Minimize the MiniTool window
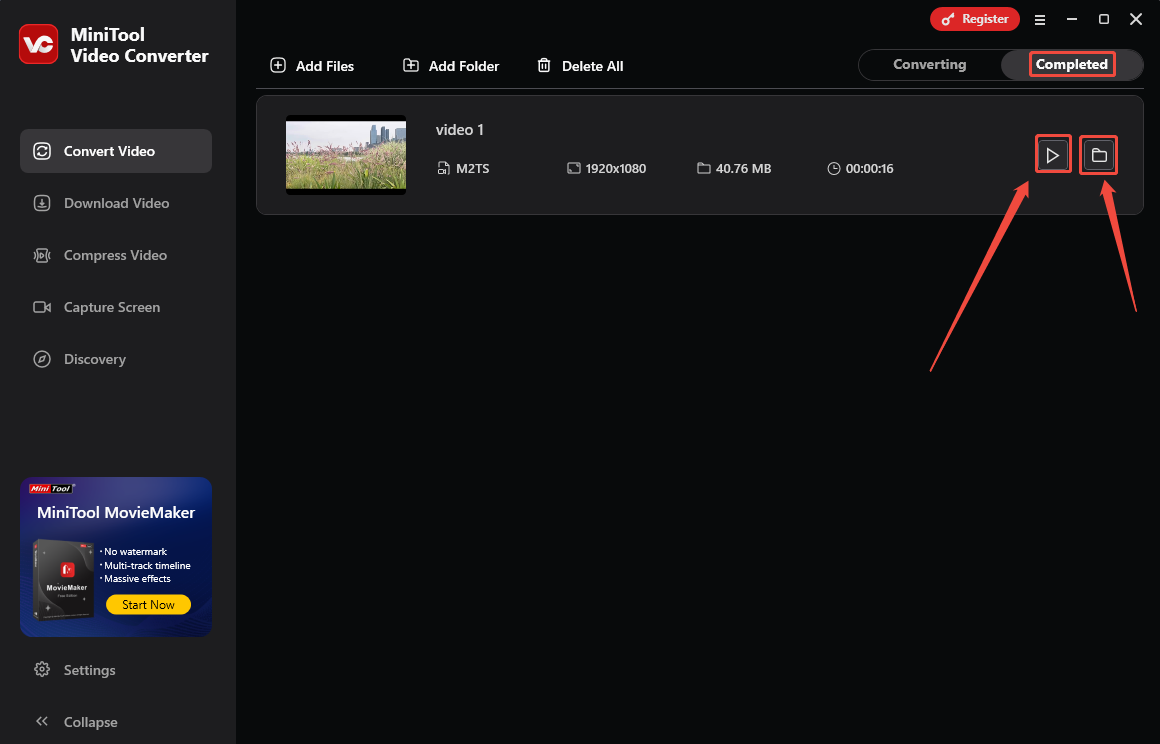 (1071, 19)
